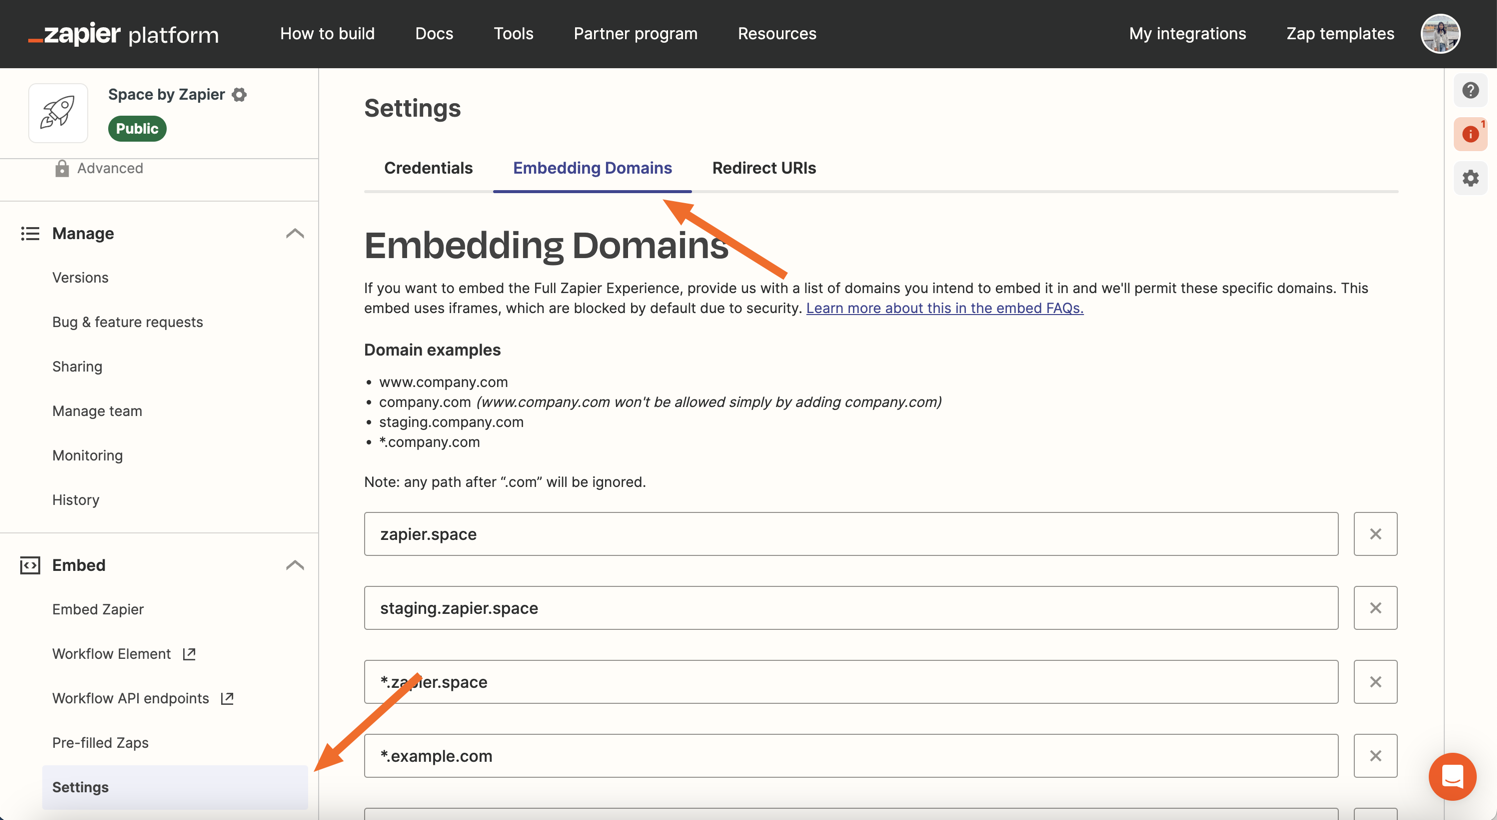Go to My integrations
1497x820 pixels.
(x=1187, y=34)
